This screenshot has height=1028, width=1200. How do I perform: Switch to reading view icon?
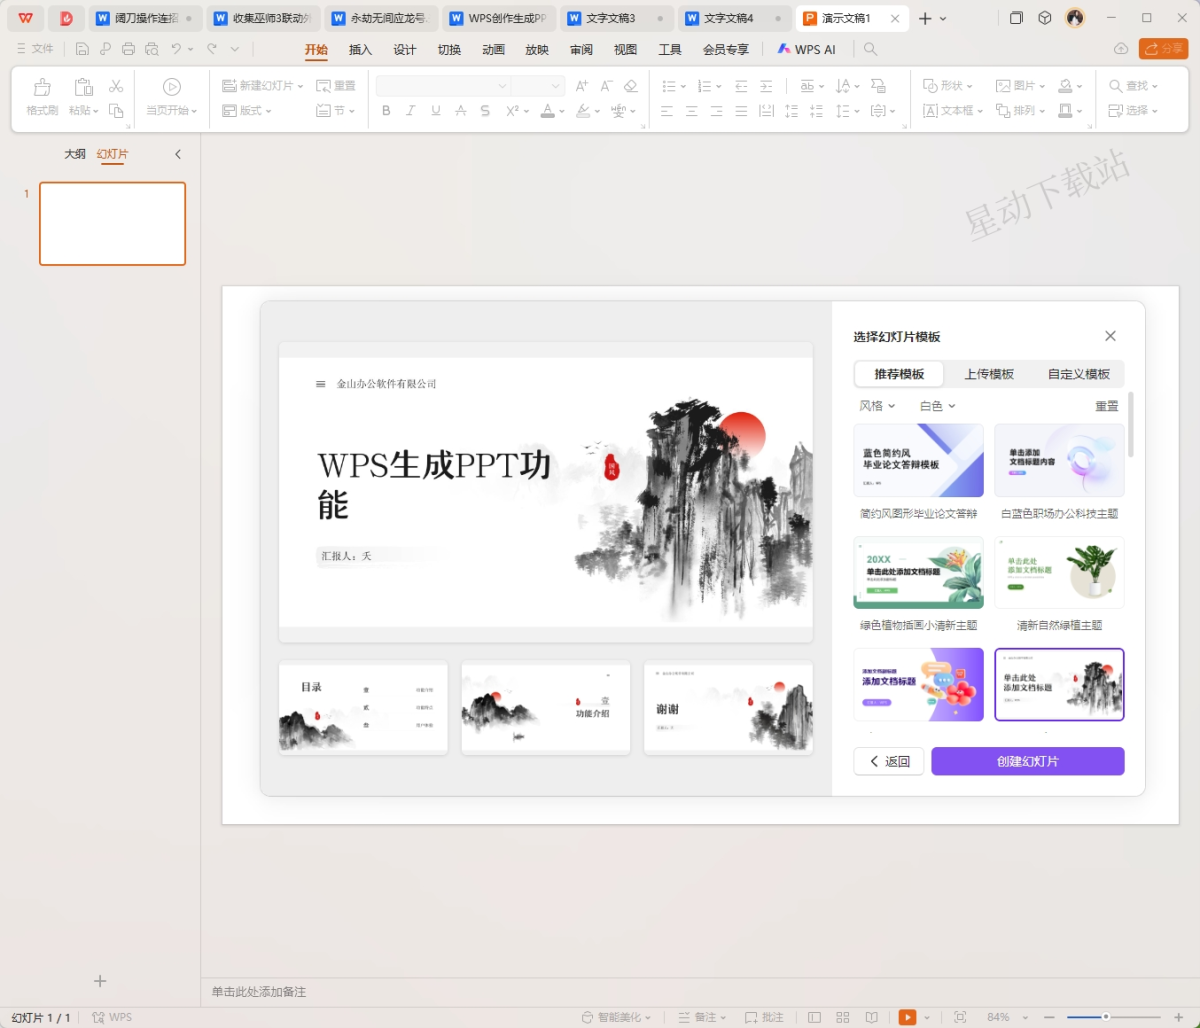click(871, 1017)
